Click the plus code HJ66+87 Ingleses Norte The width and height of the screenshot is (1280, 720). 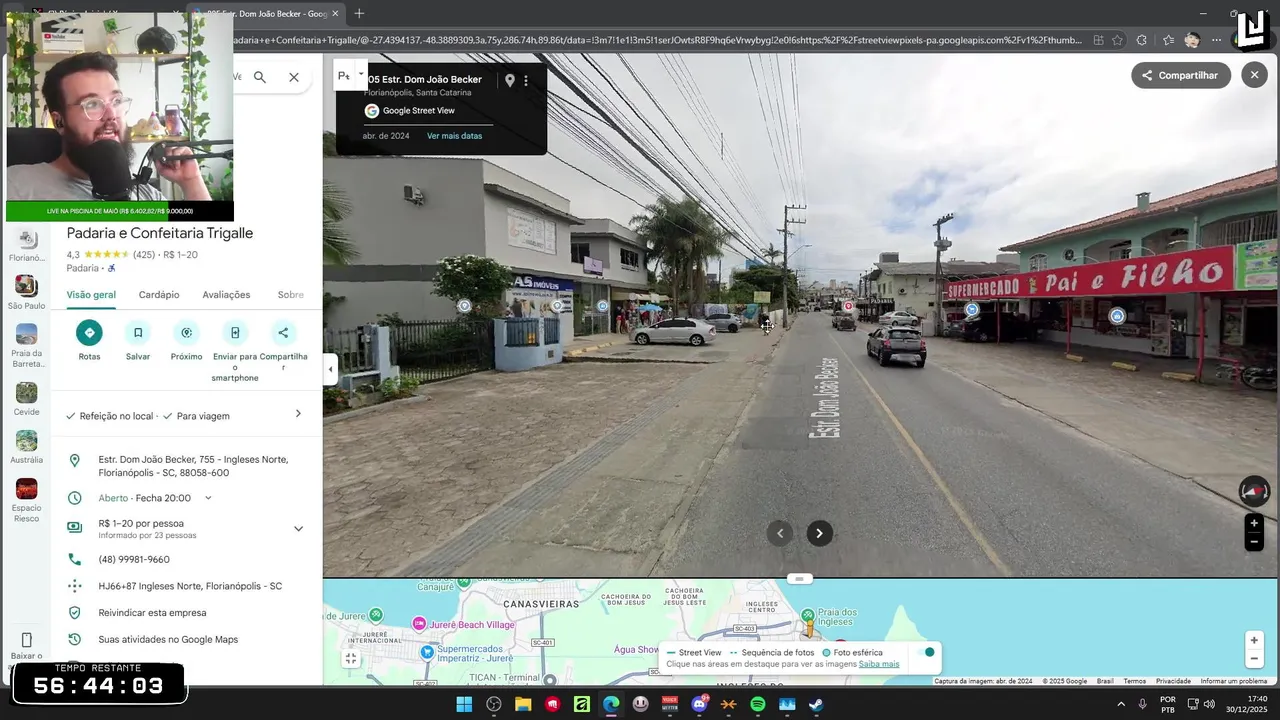190,587
